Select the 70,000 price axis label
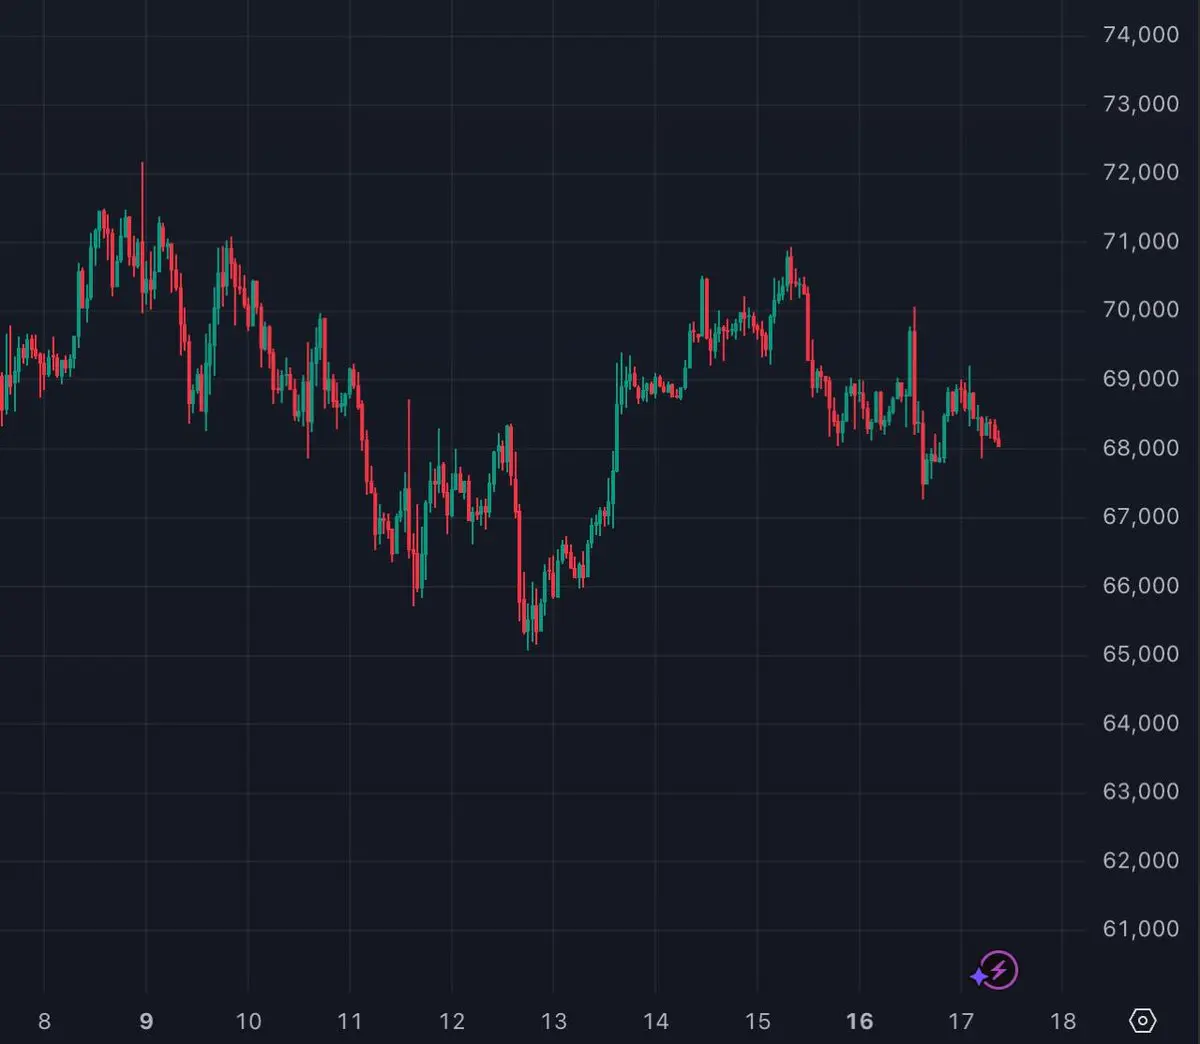The width and height of the screenshot is (1200, 1044). (x=1141, y=310)
